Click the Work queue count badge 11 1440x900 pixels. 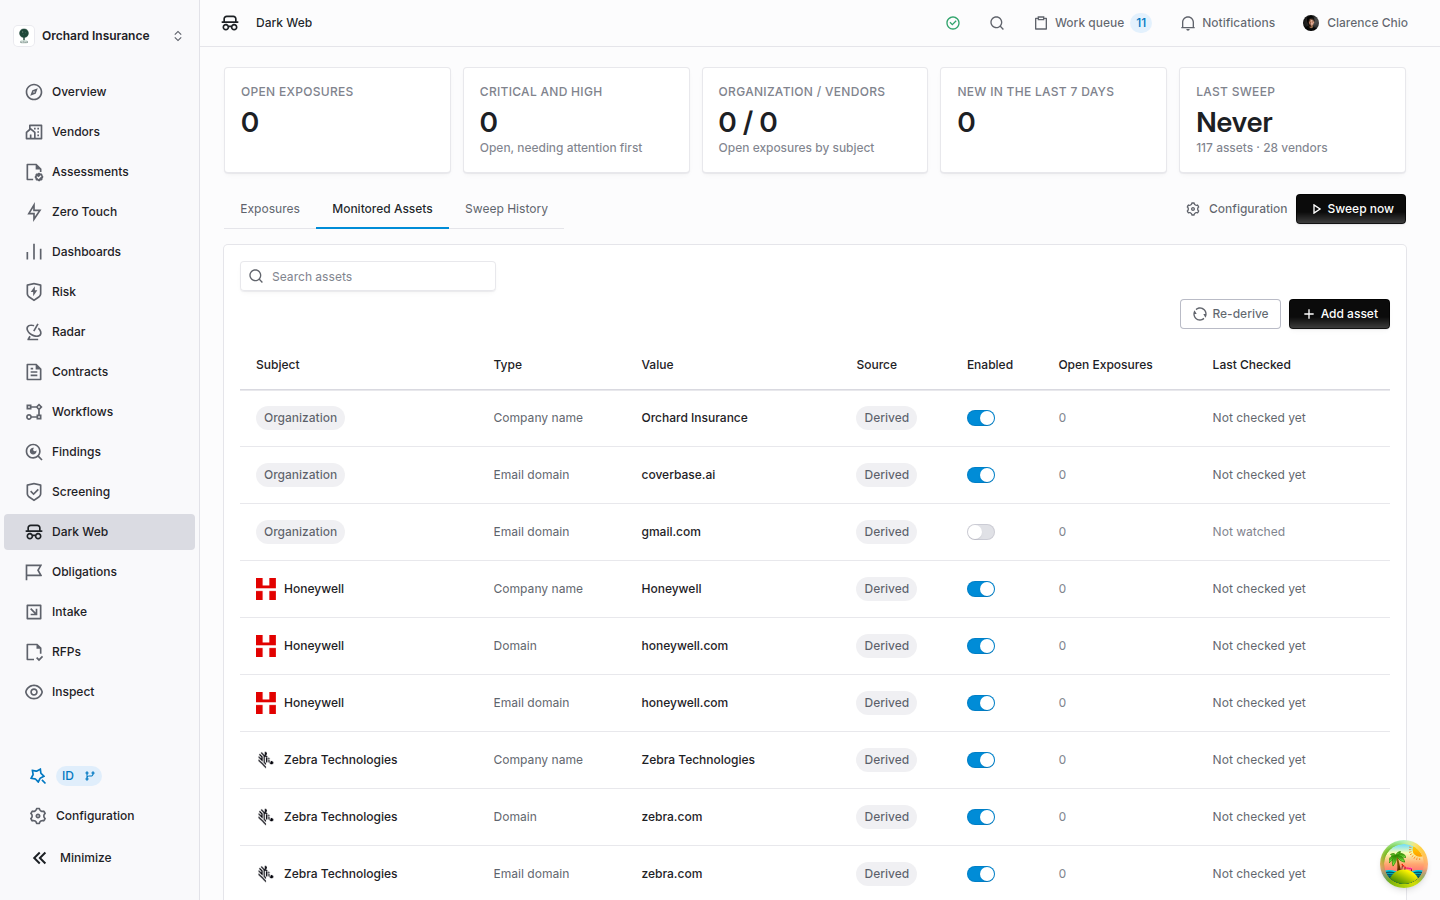coord(1141,23)
